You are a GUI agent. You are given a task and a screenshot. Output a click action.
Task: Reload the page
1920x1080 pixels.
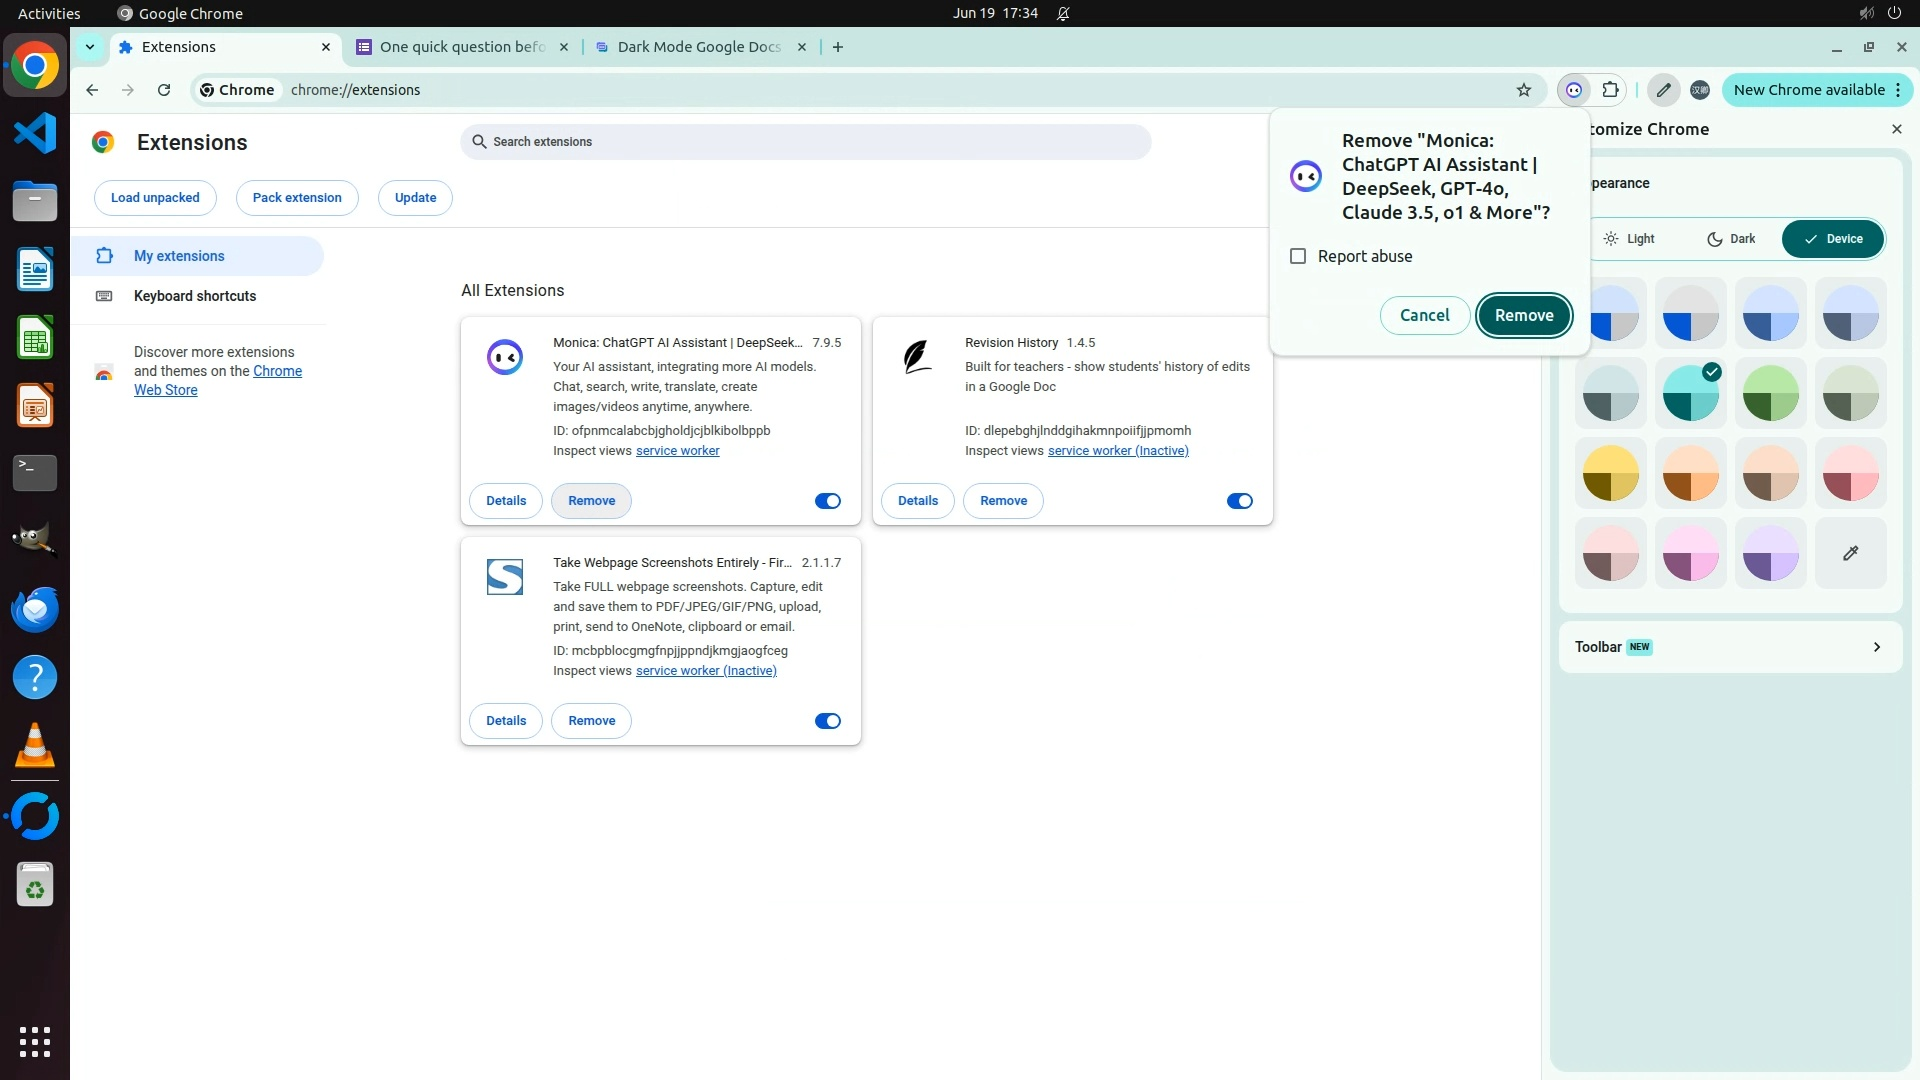click(164, 90)
